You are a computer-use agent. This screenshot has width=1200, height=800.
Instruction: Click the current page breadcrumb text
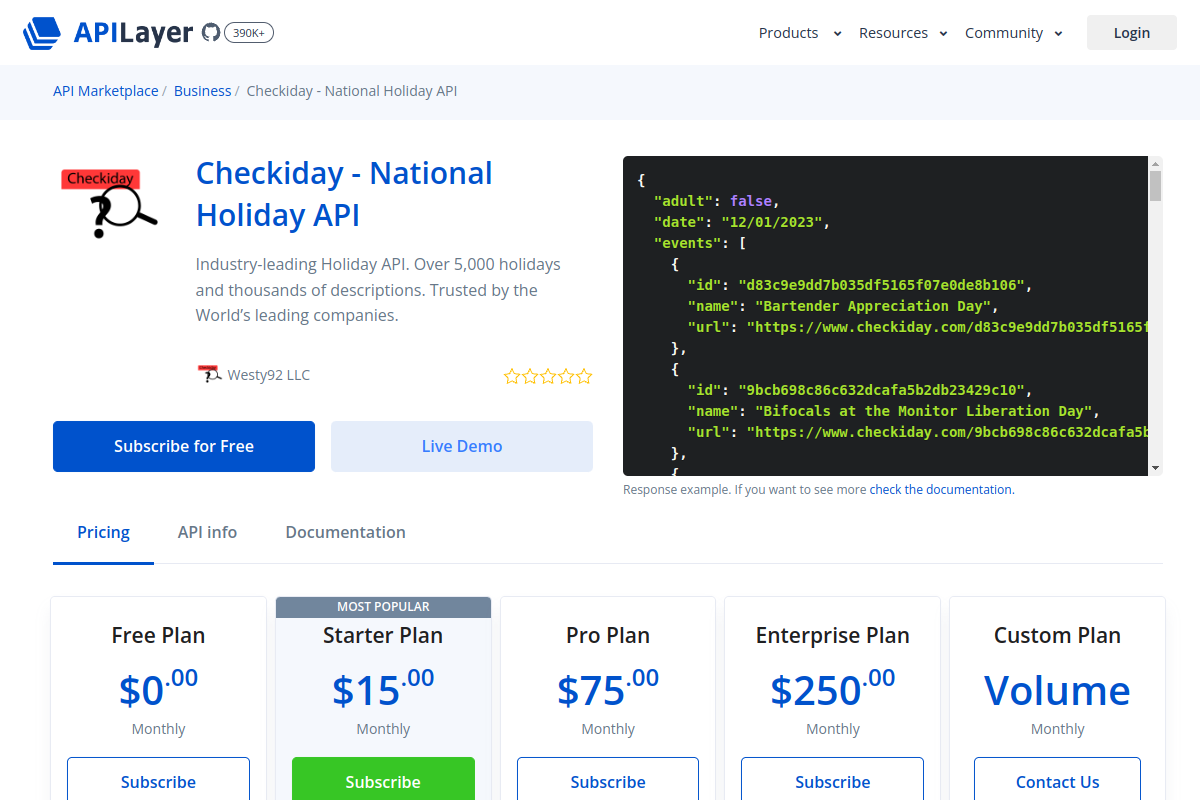click(352, 91)
